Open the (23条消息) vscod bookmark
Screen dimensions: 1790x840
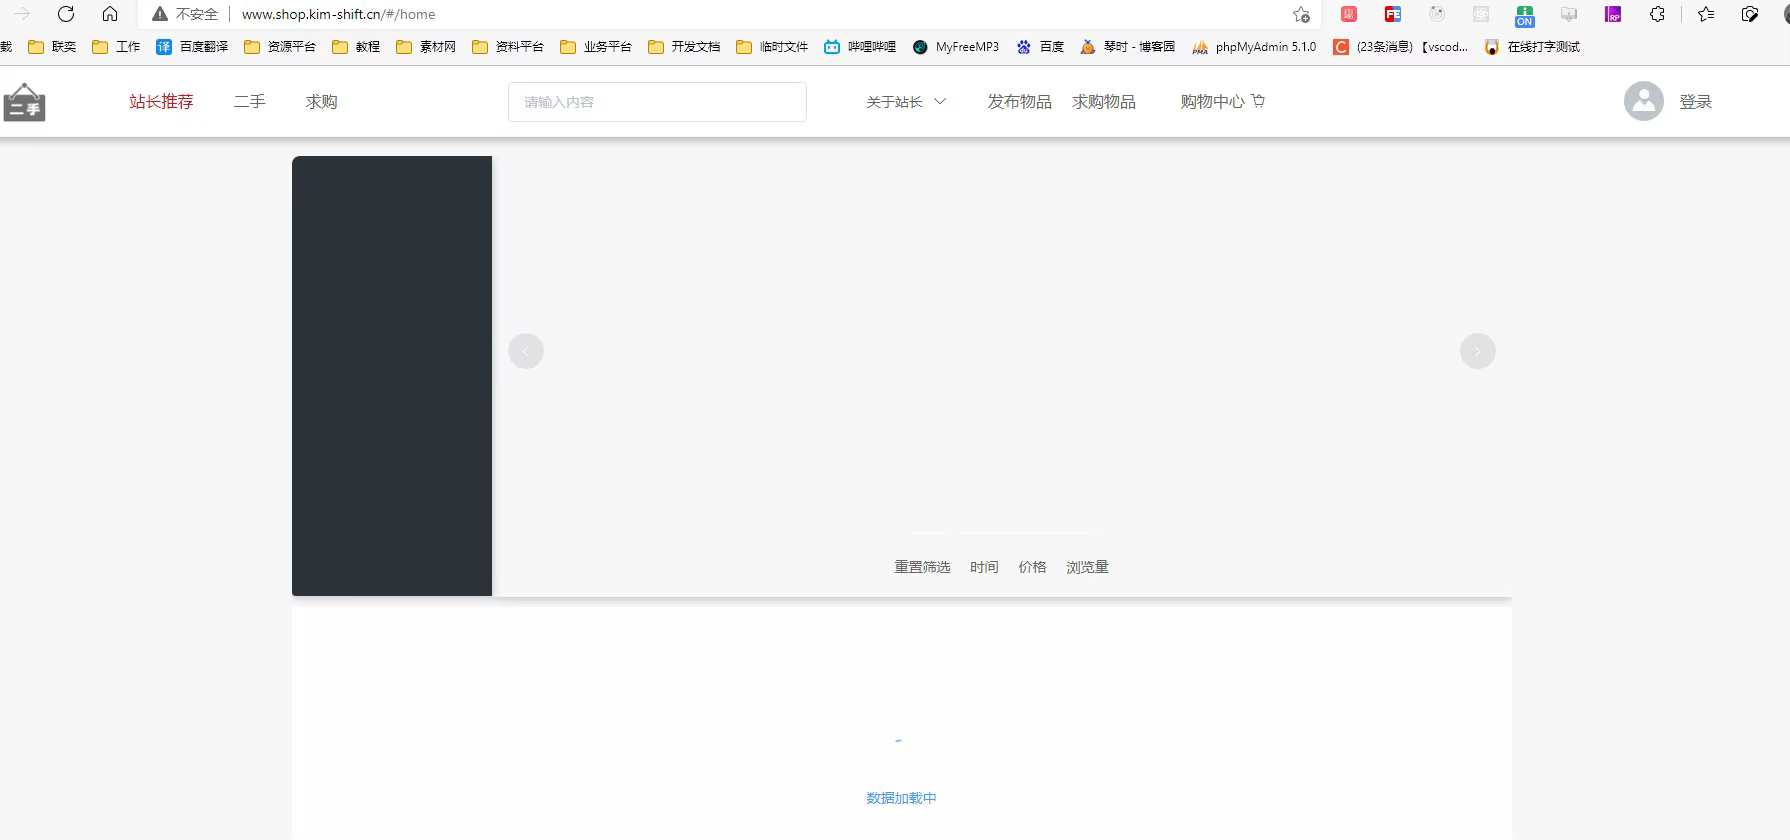coord(1401,47)
